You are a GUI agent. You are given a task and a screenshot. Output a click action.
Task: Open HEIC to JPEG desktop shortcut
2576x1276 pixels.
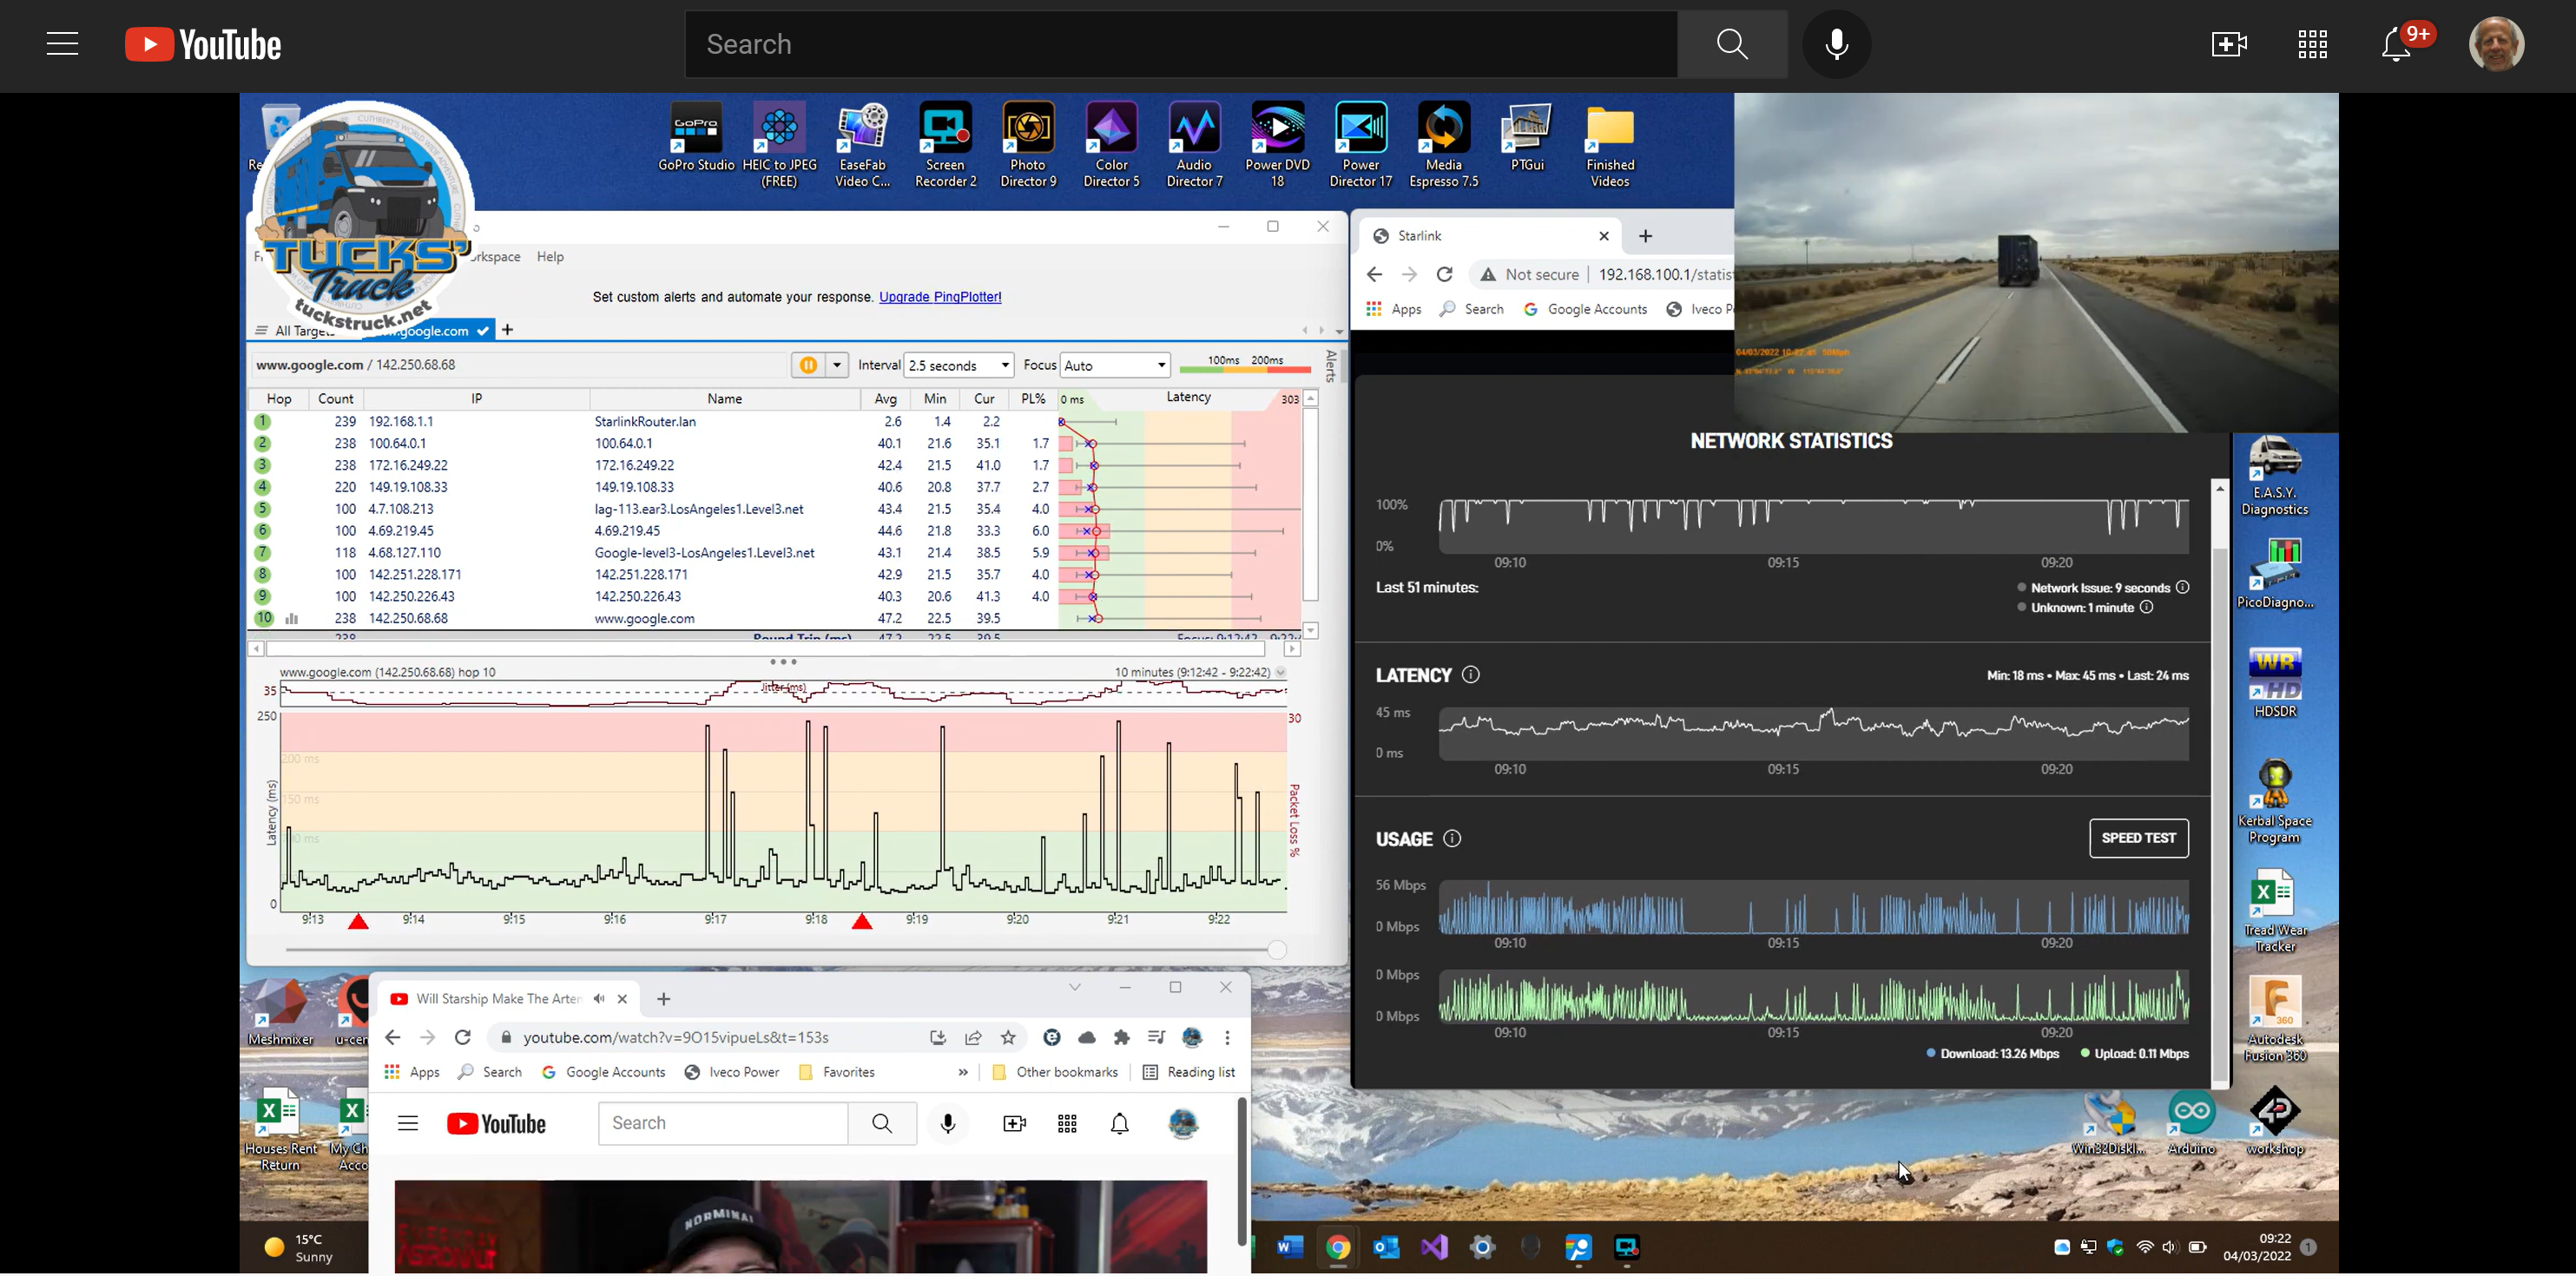click(x=779, y=145)
